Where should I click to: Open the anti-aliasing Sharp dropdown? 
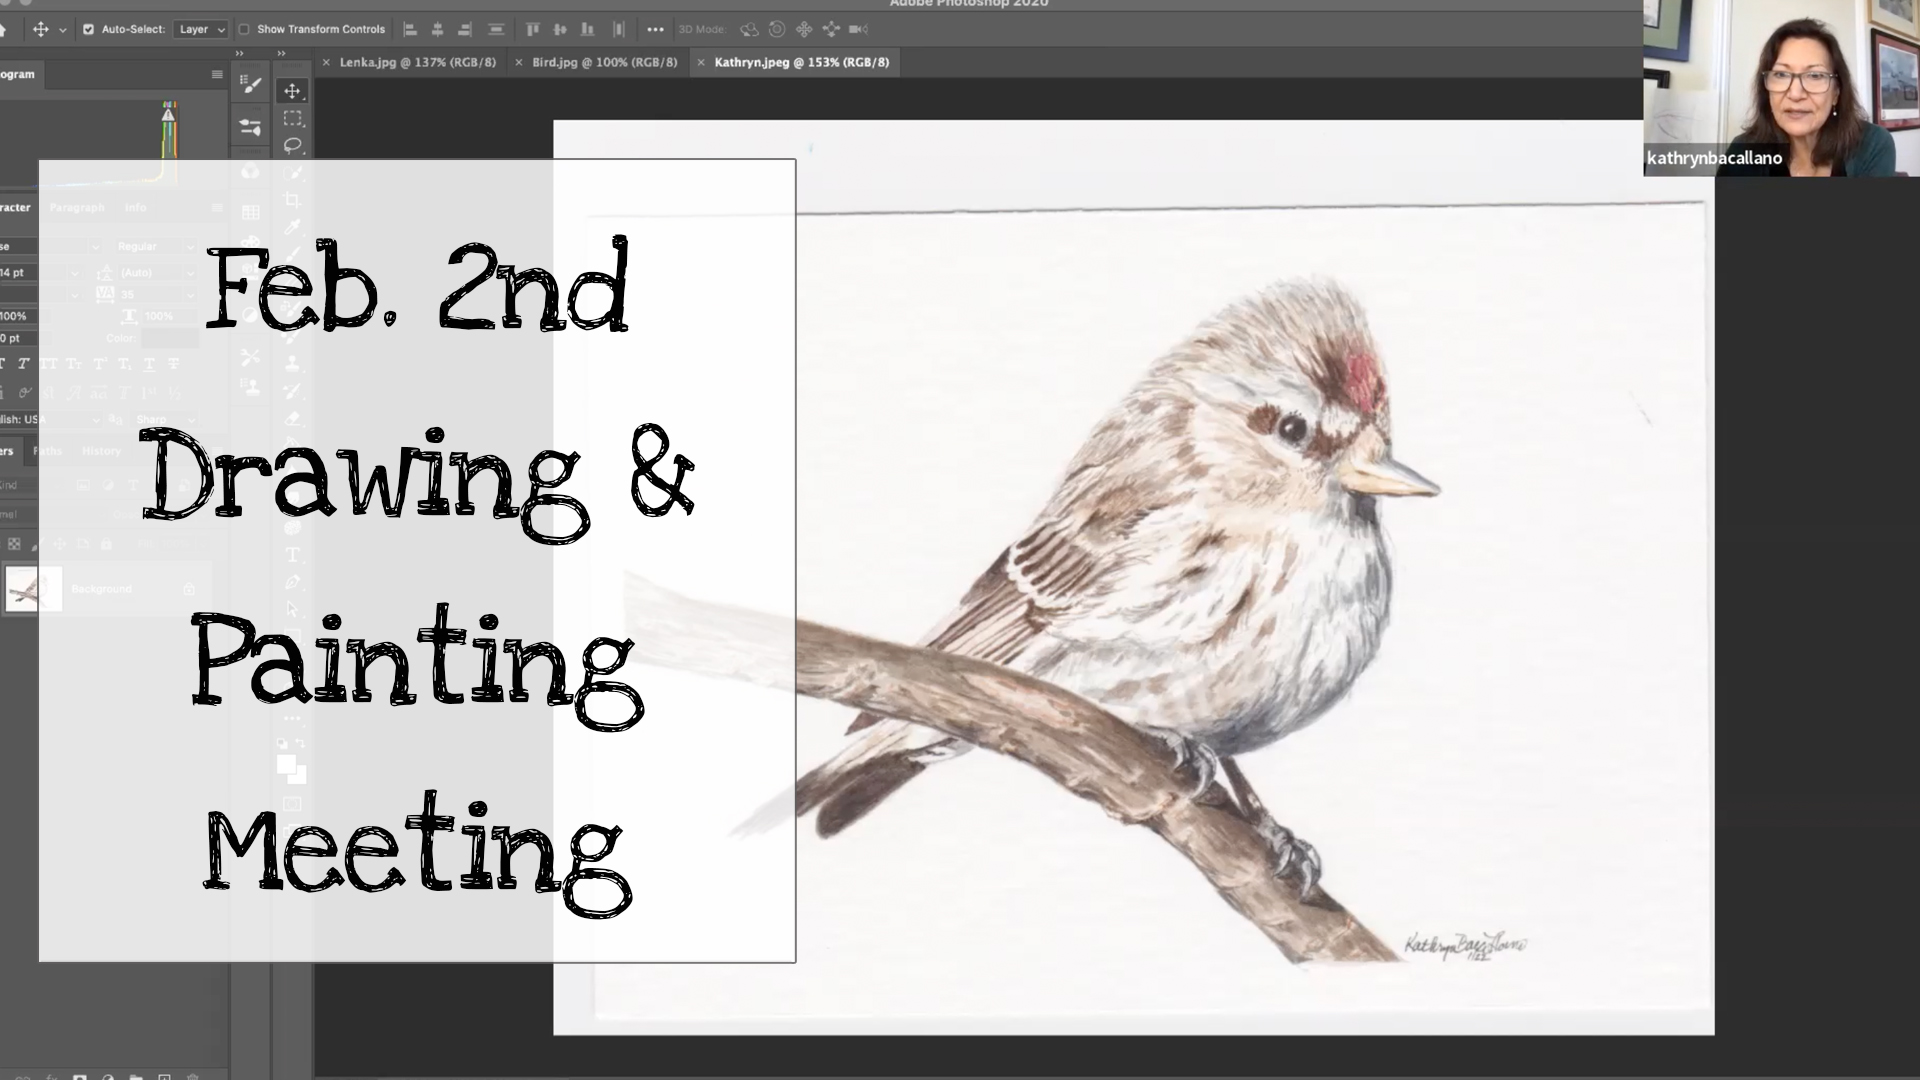[165, 419]
